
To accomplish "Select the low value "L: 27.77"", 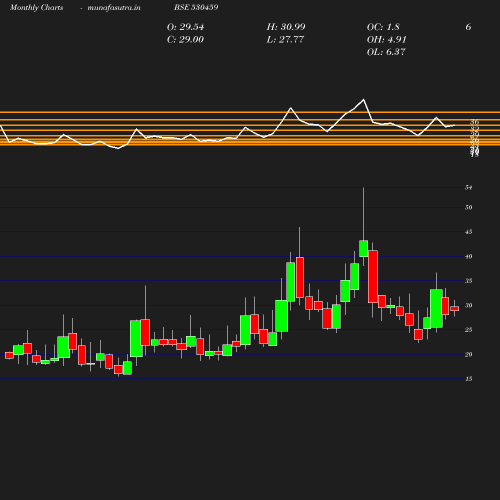I will tap(285, 40).
